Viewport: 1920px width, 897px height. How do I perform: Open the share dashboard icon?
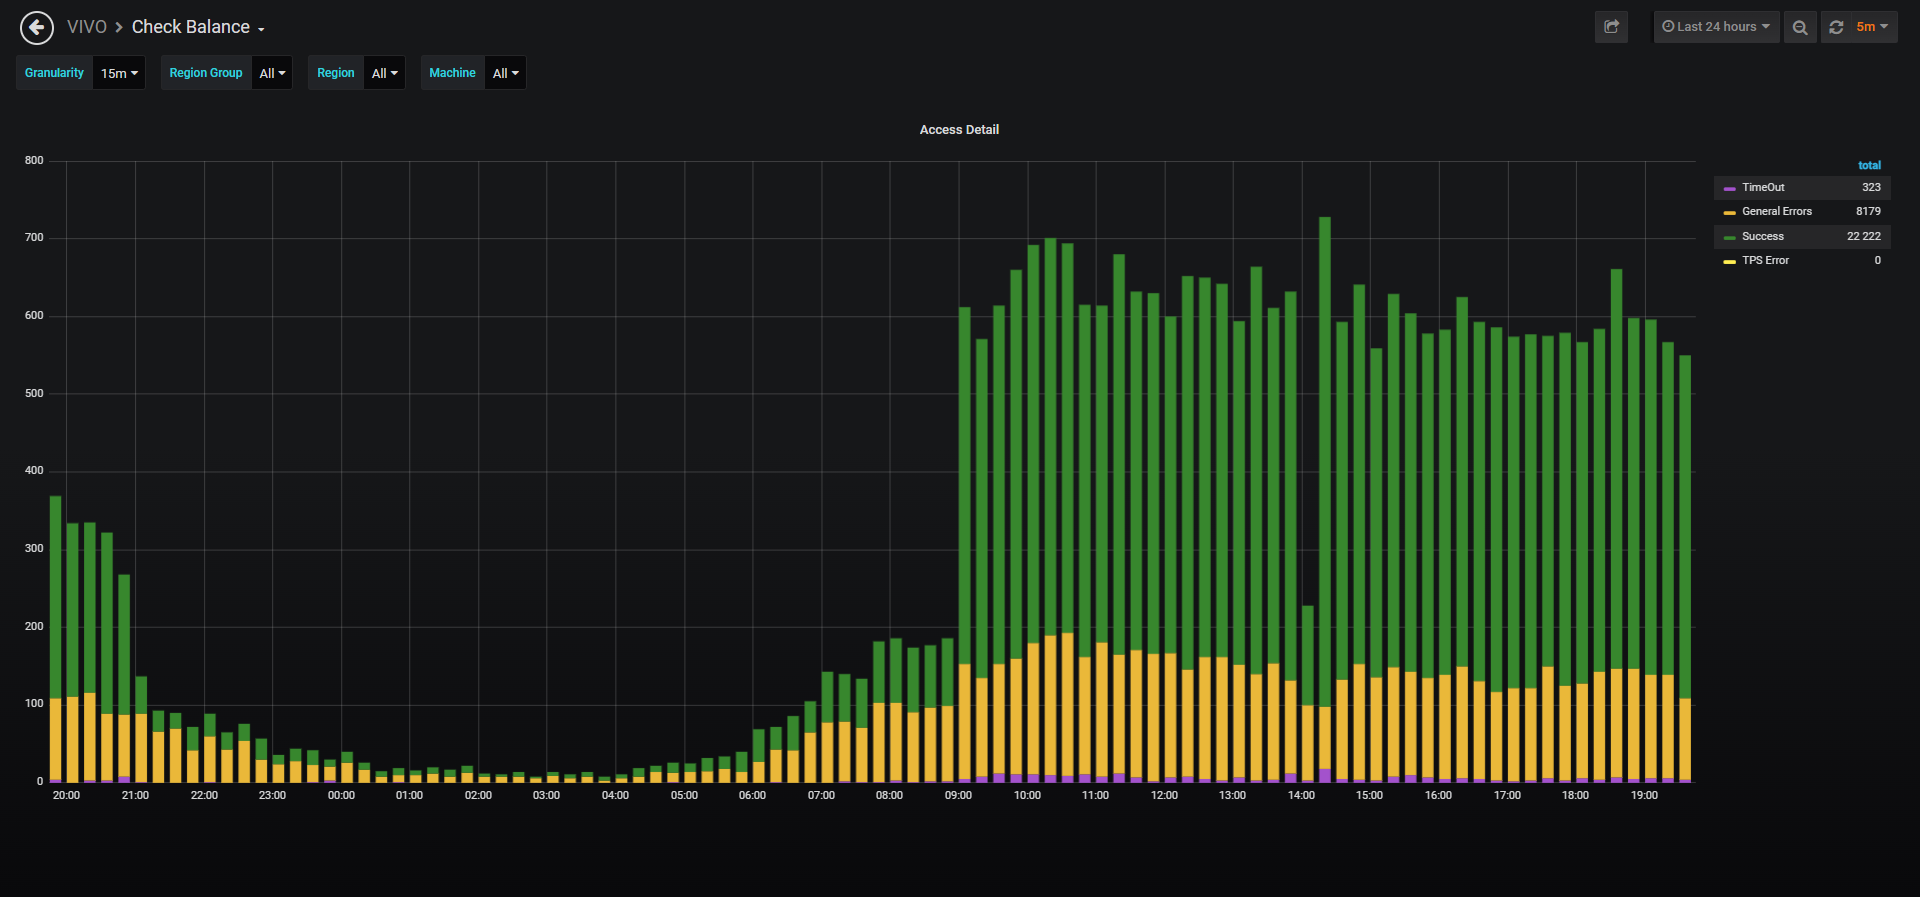(x=1611, y=27)
